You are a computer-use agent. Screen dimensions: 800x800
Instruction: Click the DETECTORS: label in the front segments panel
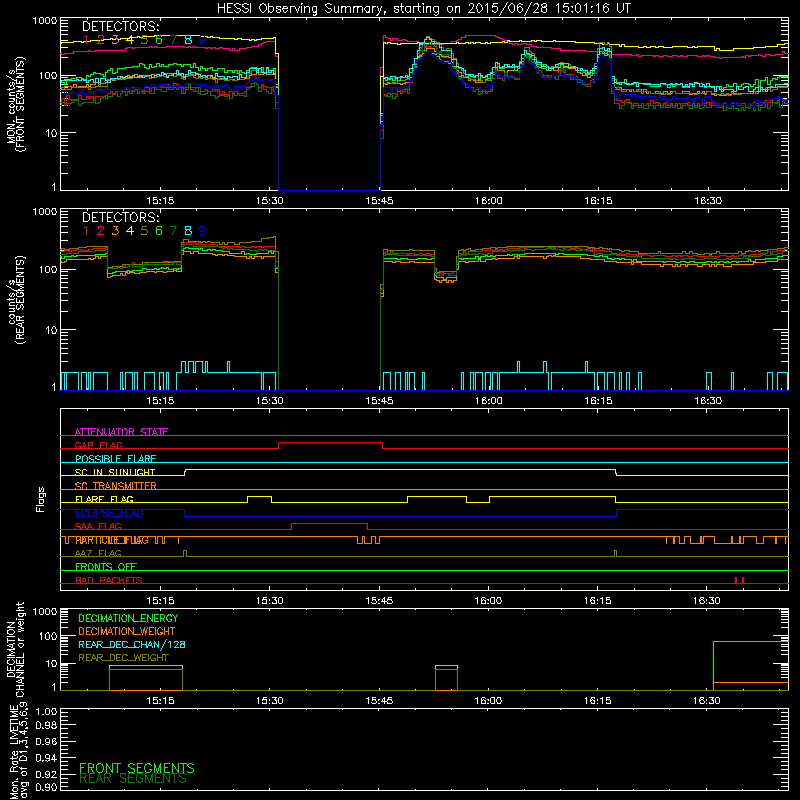point(120,27)
